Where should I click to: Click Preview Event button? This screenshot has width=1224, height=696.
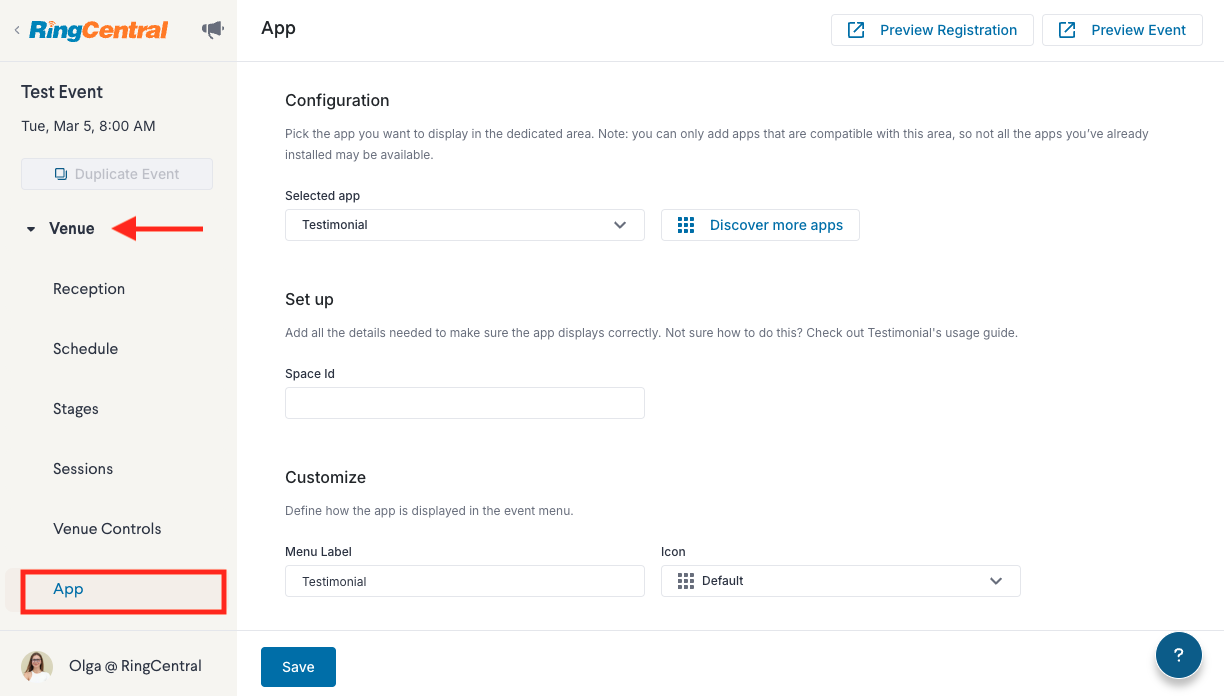click(1122, 30)
